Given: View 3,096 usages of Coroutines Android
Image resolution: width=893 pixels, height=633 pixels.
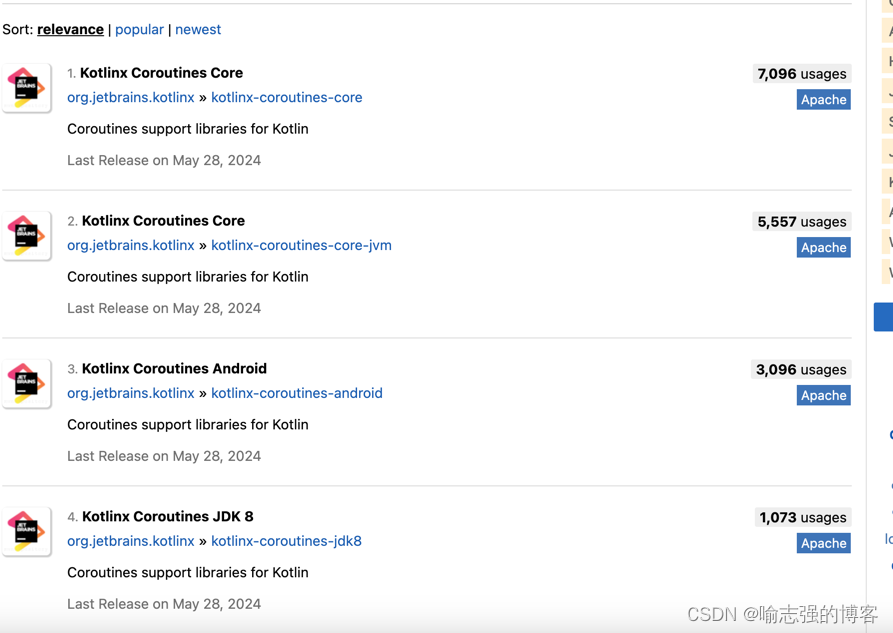Looking at the screenshot, I should pyautogui.click(x=801, y=370).
